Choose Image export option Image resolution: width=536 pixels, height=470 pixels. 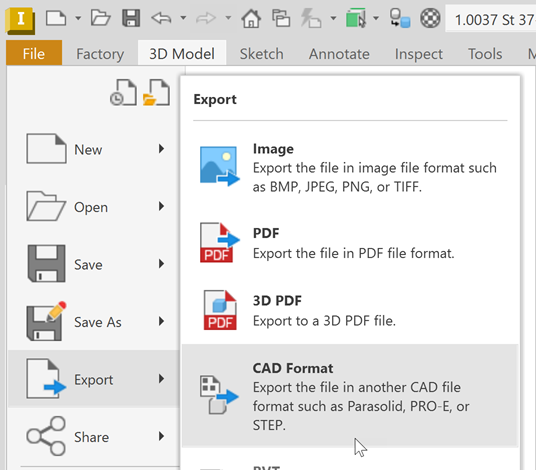(350, 167)
